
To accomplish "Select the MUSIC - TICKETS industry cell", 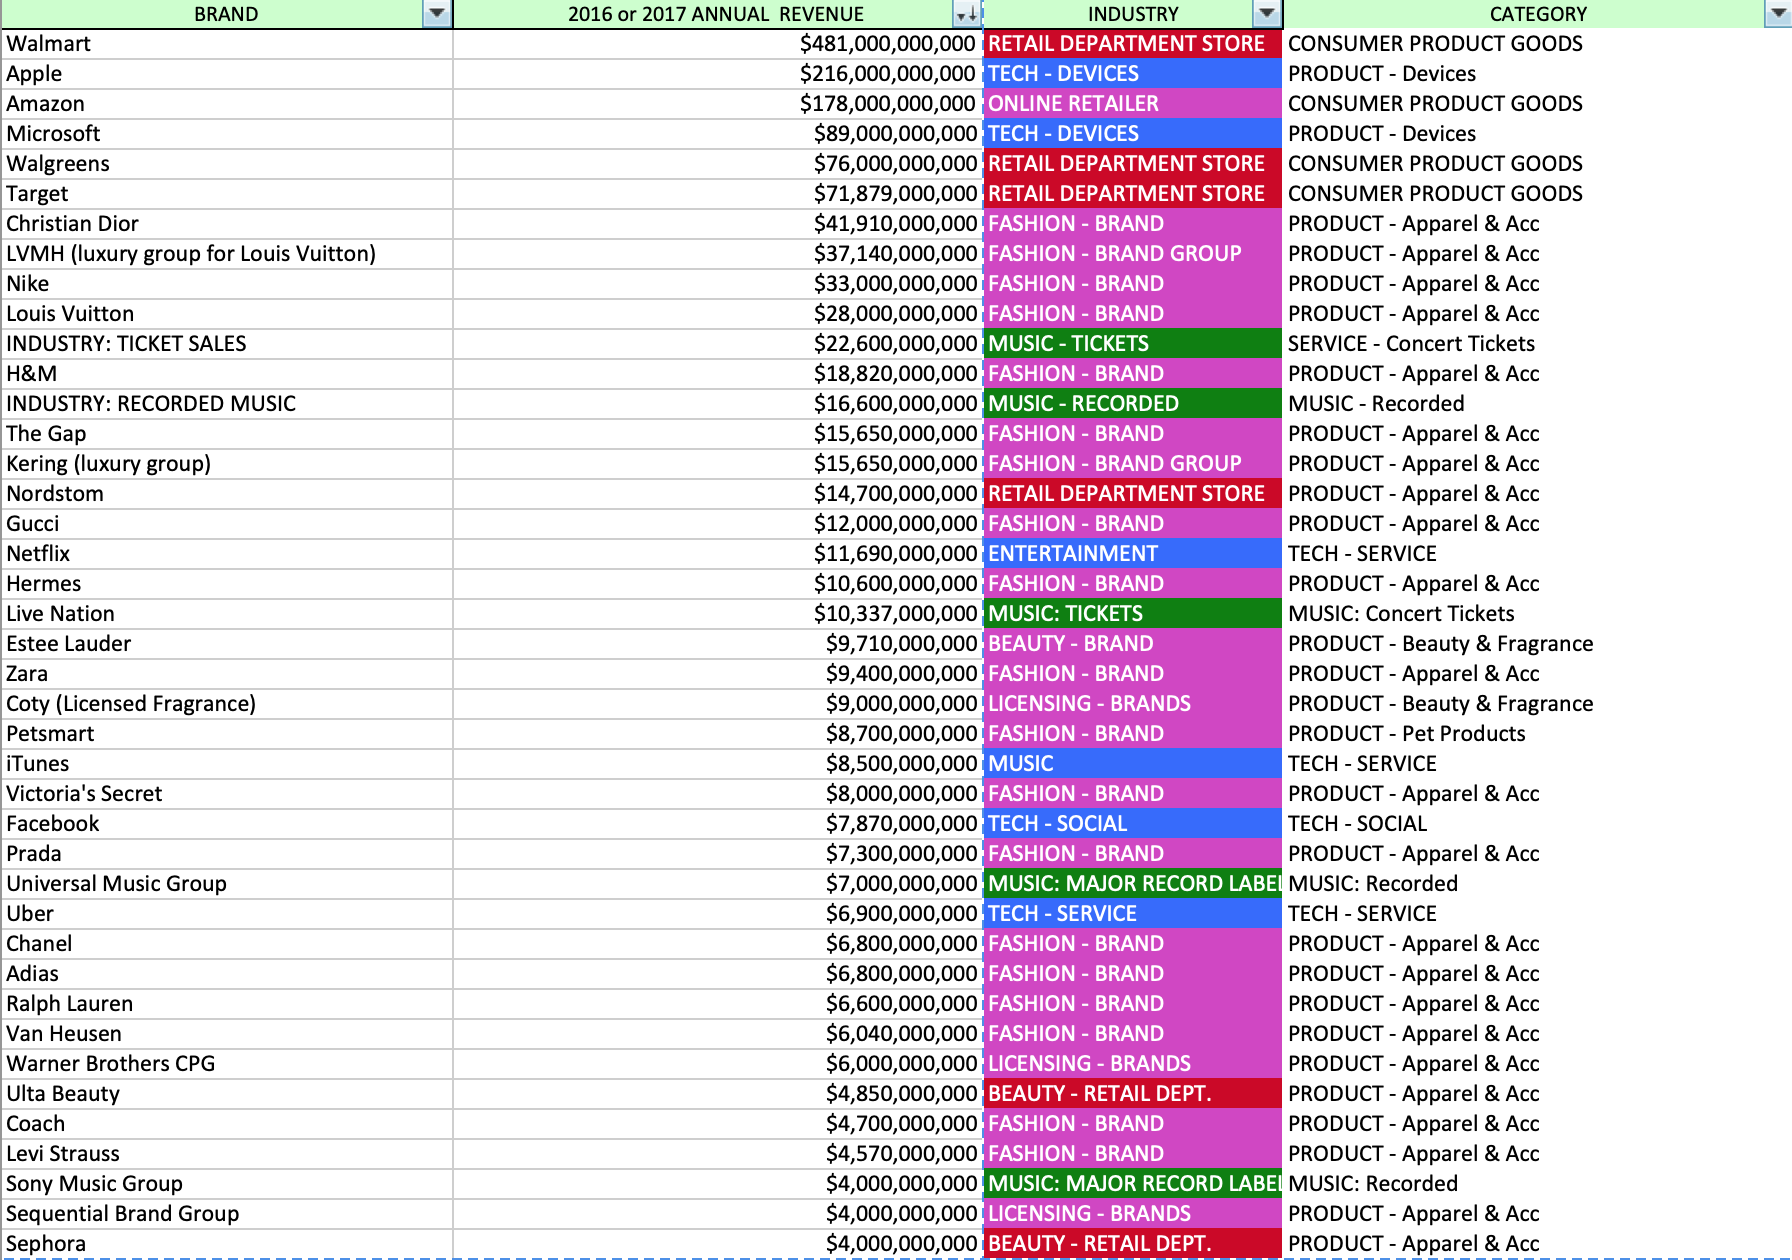I will [x=1133, y=344].
